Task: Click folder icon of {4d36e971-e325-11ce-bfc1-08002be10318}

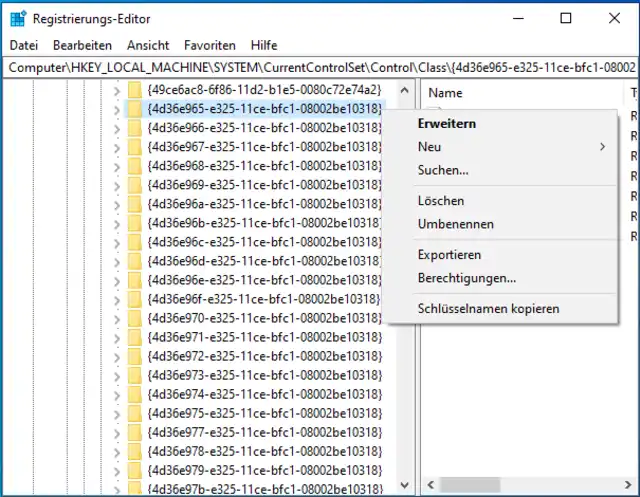Action: [x=135, y=337]
